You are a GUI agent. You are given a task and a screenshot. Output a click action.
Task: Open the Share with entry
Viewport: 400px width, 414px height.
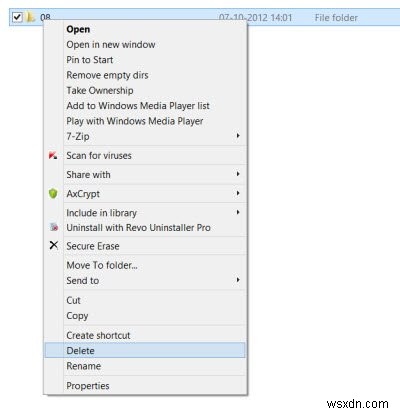click(x=145, y=175)
